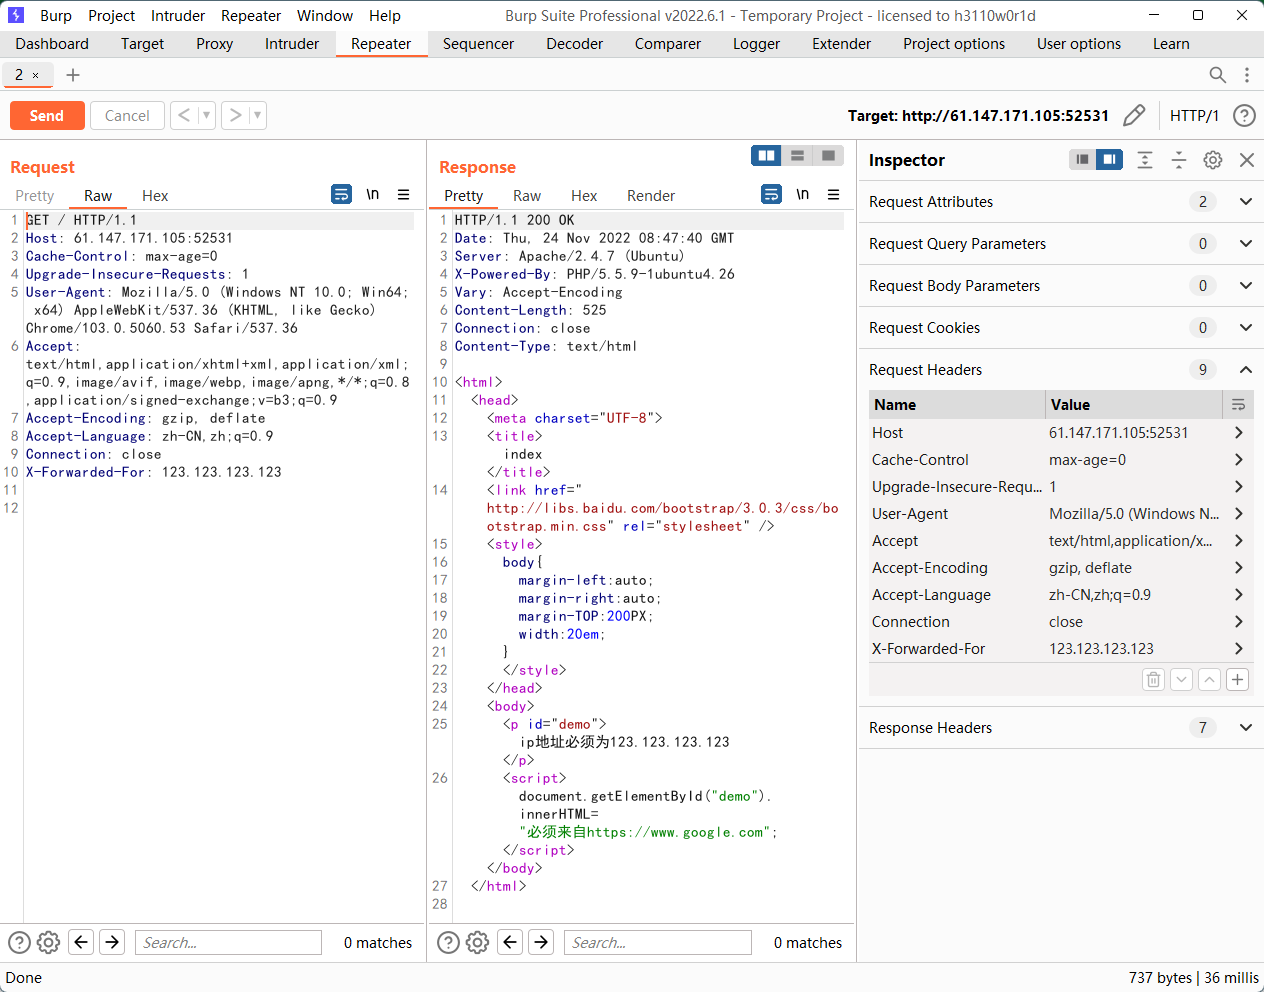Expand the Request Attributes section
The width and height of the screenshot is (1264, 992).
[x=1245, y=202]
